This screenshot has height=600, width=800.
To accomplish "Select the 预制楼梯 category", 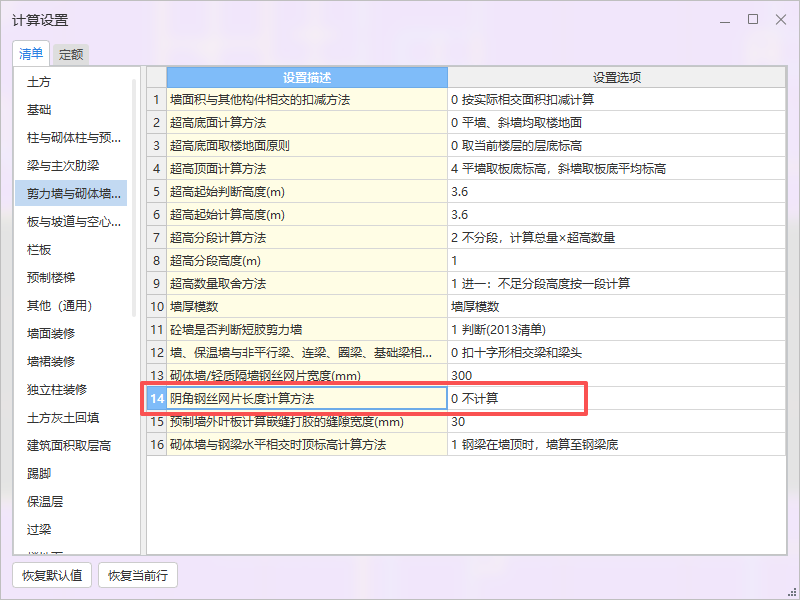I will point(50,277).
